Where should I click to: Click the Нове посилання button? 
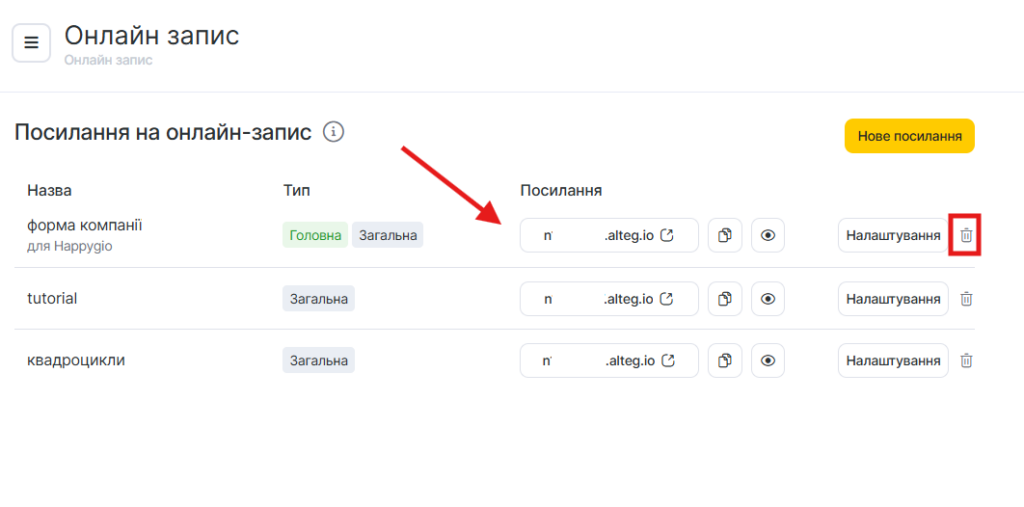[909, 136]
